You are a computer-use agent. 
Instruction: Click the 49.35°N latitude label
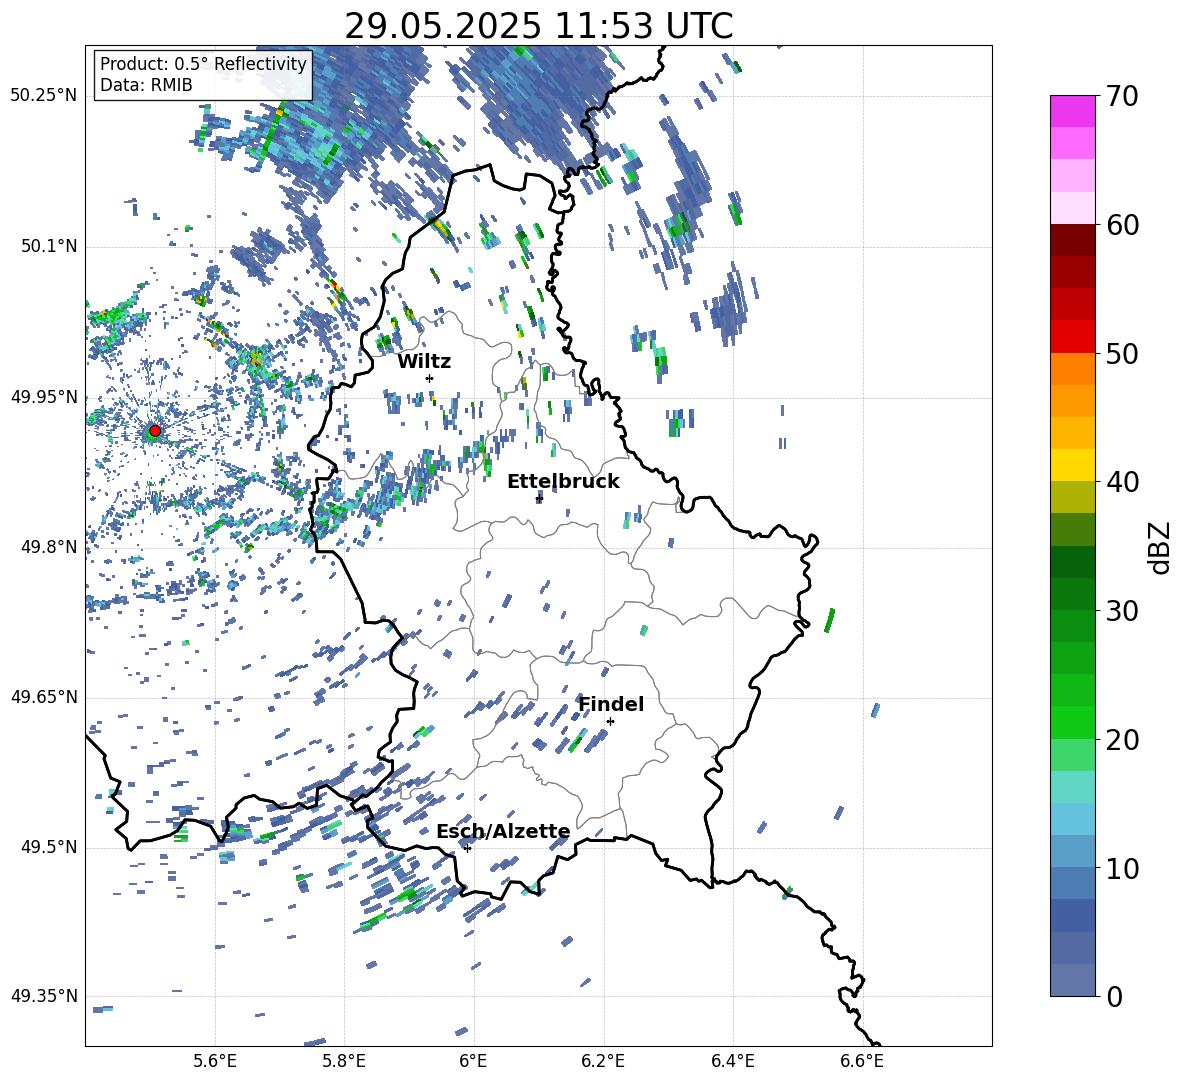(x=44, y=996)
